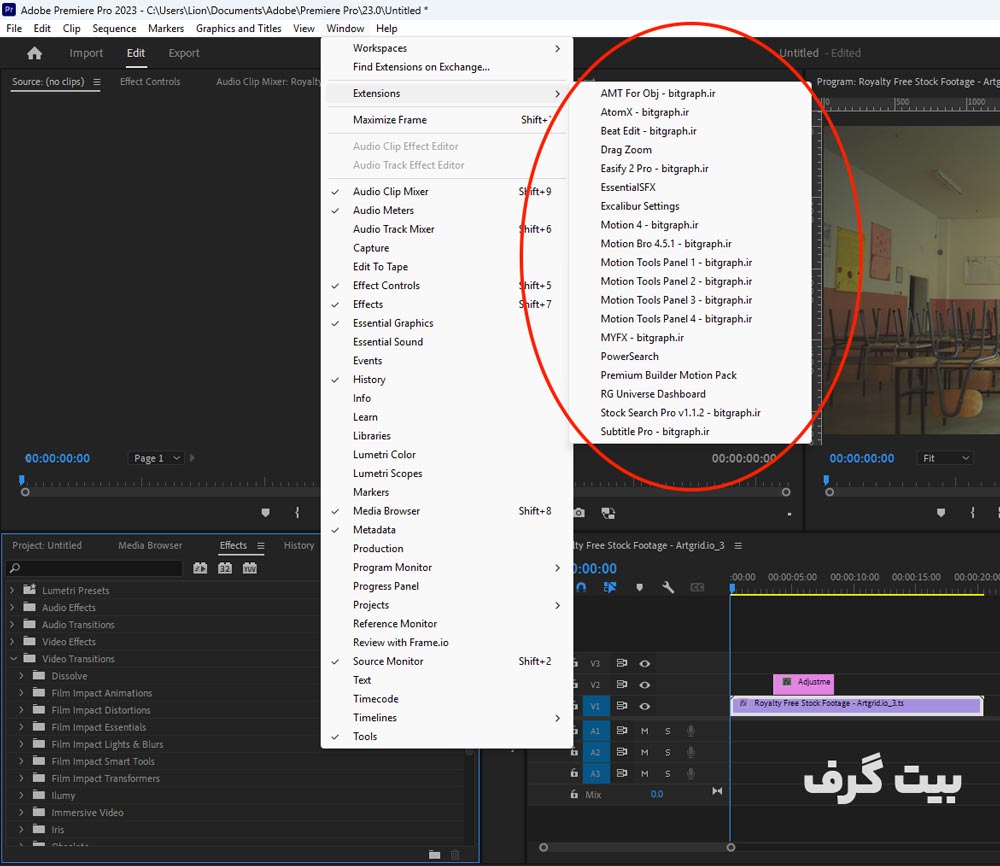
Task: Expand Film Impact Smart Tools bin
Action: pyautogui.click(x=22, y=761)
